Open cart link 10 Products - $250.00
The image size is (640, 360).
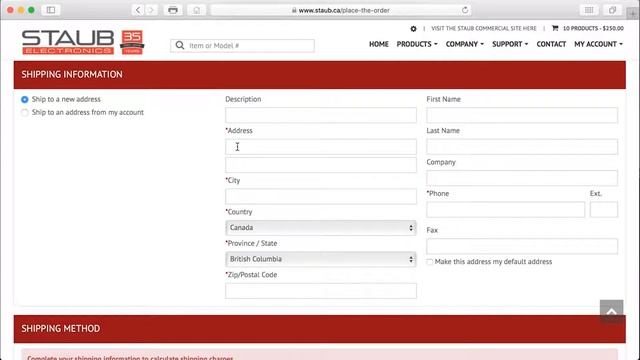593,29
